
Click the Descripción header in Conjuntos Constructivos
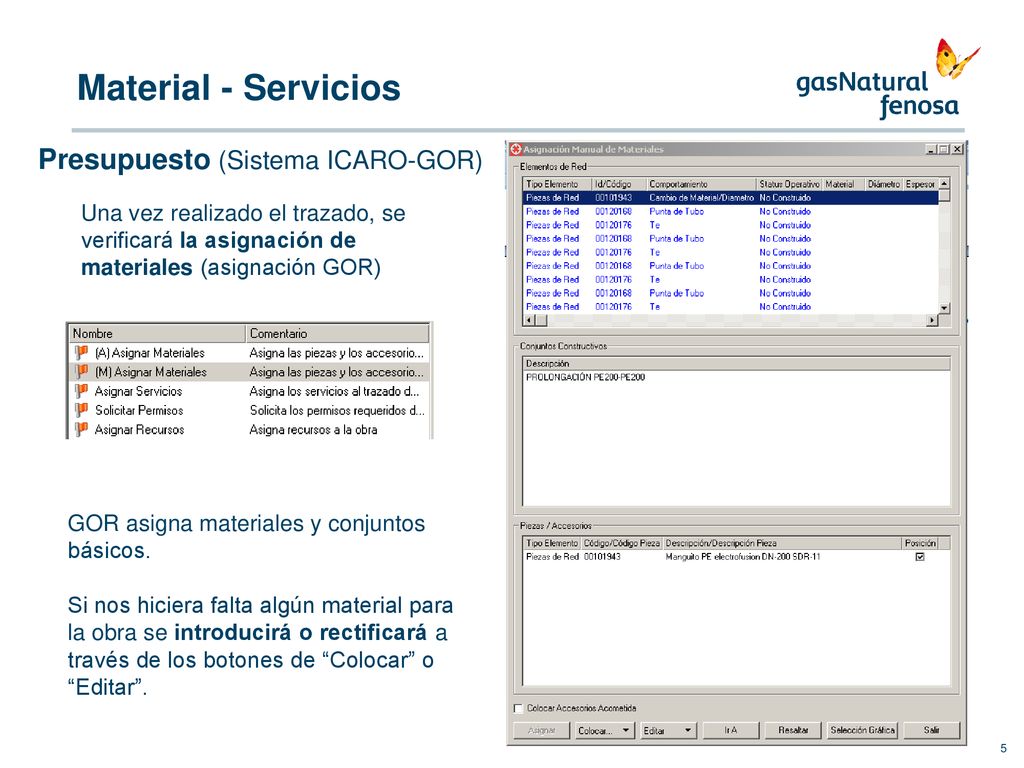(737, 363)
